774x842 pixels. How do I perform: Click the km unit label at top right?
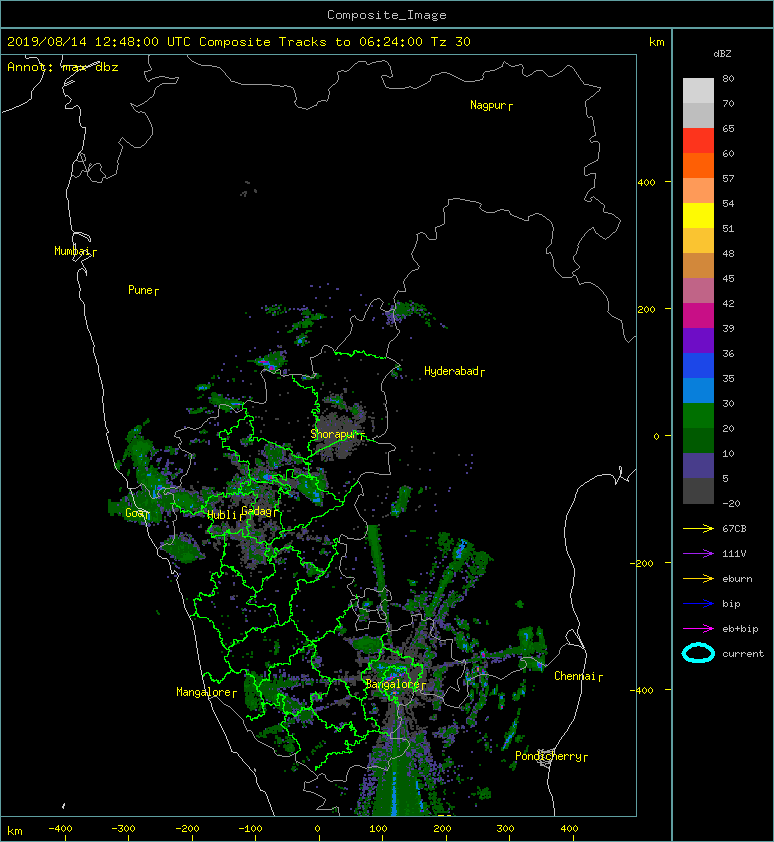[657, 42]
